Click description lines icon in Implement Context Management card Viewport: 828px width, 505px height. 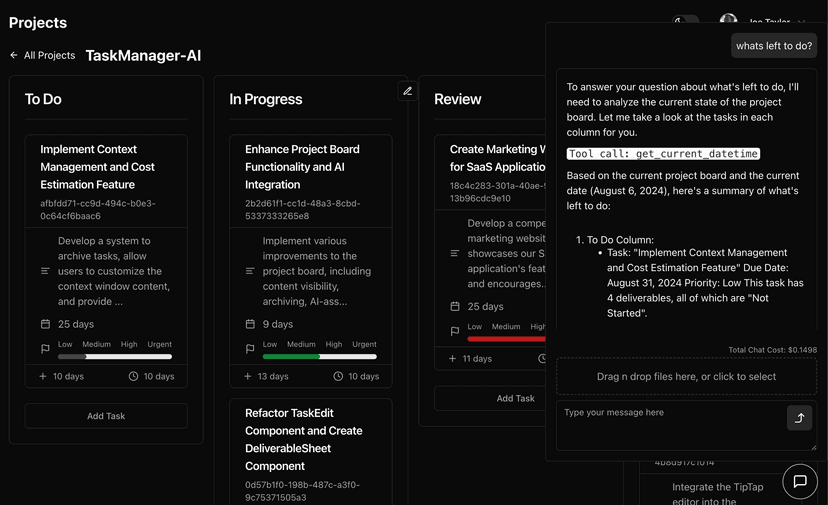[x=45, y=271]
